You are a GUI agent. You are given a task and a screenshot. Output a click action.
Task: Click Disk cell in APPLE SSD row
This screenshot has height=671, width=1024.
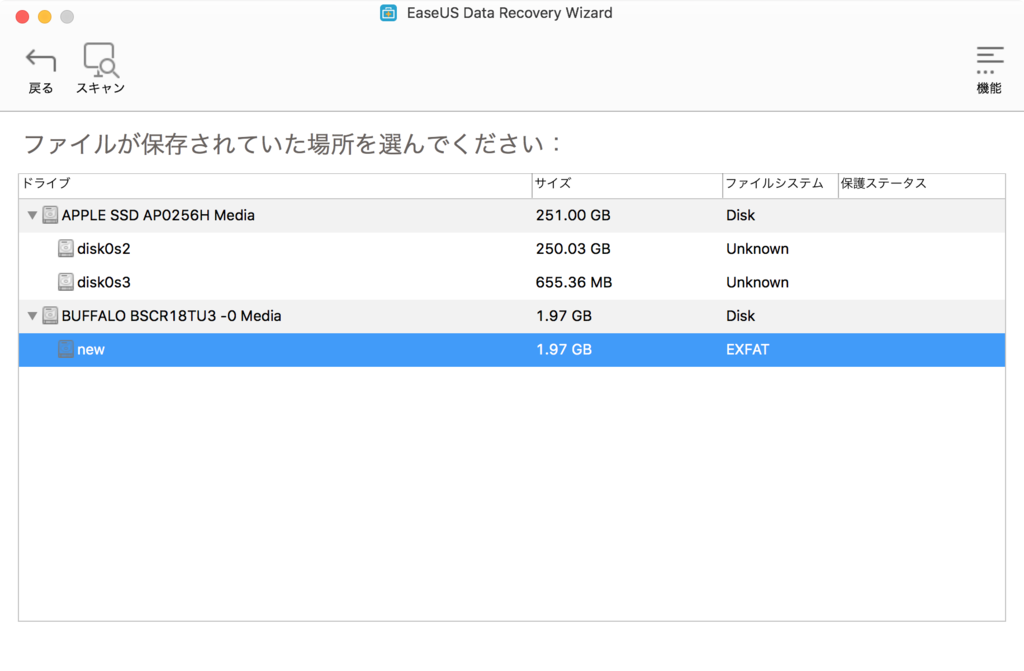coord(740,216)
